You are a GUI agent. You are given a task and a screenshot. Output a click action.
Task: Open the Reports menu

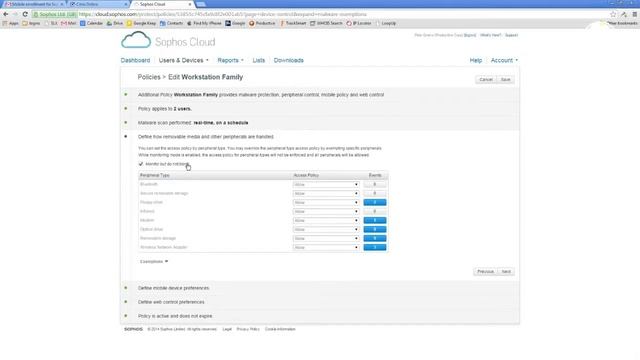tap(230, 60)
